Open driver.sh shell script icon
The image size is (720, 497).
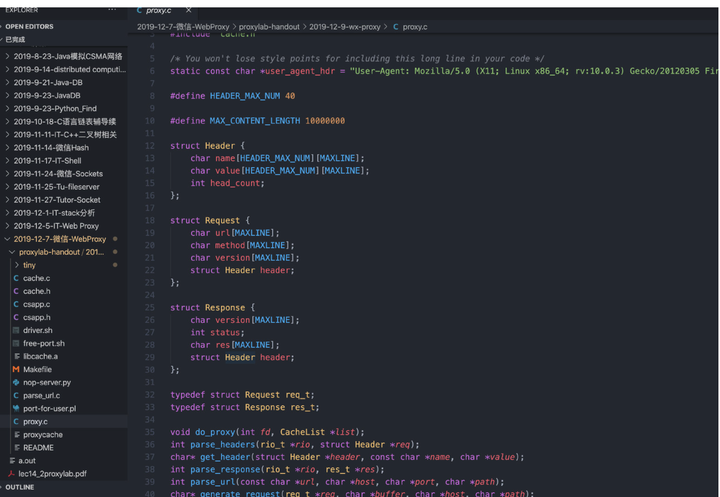coord(16,330)
